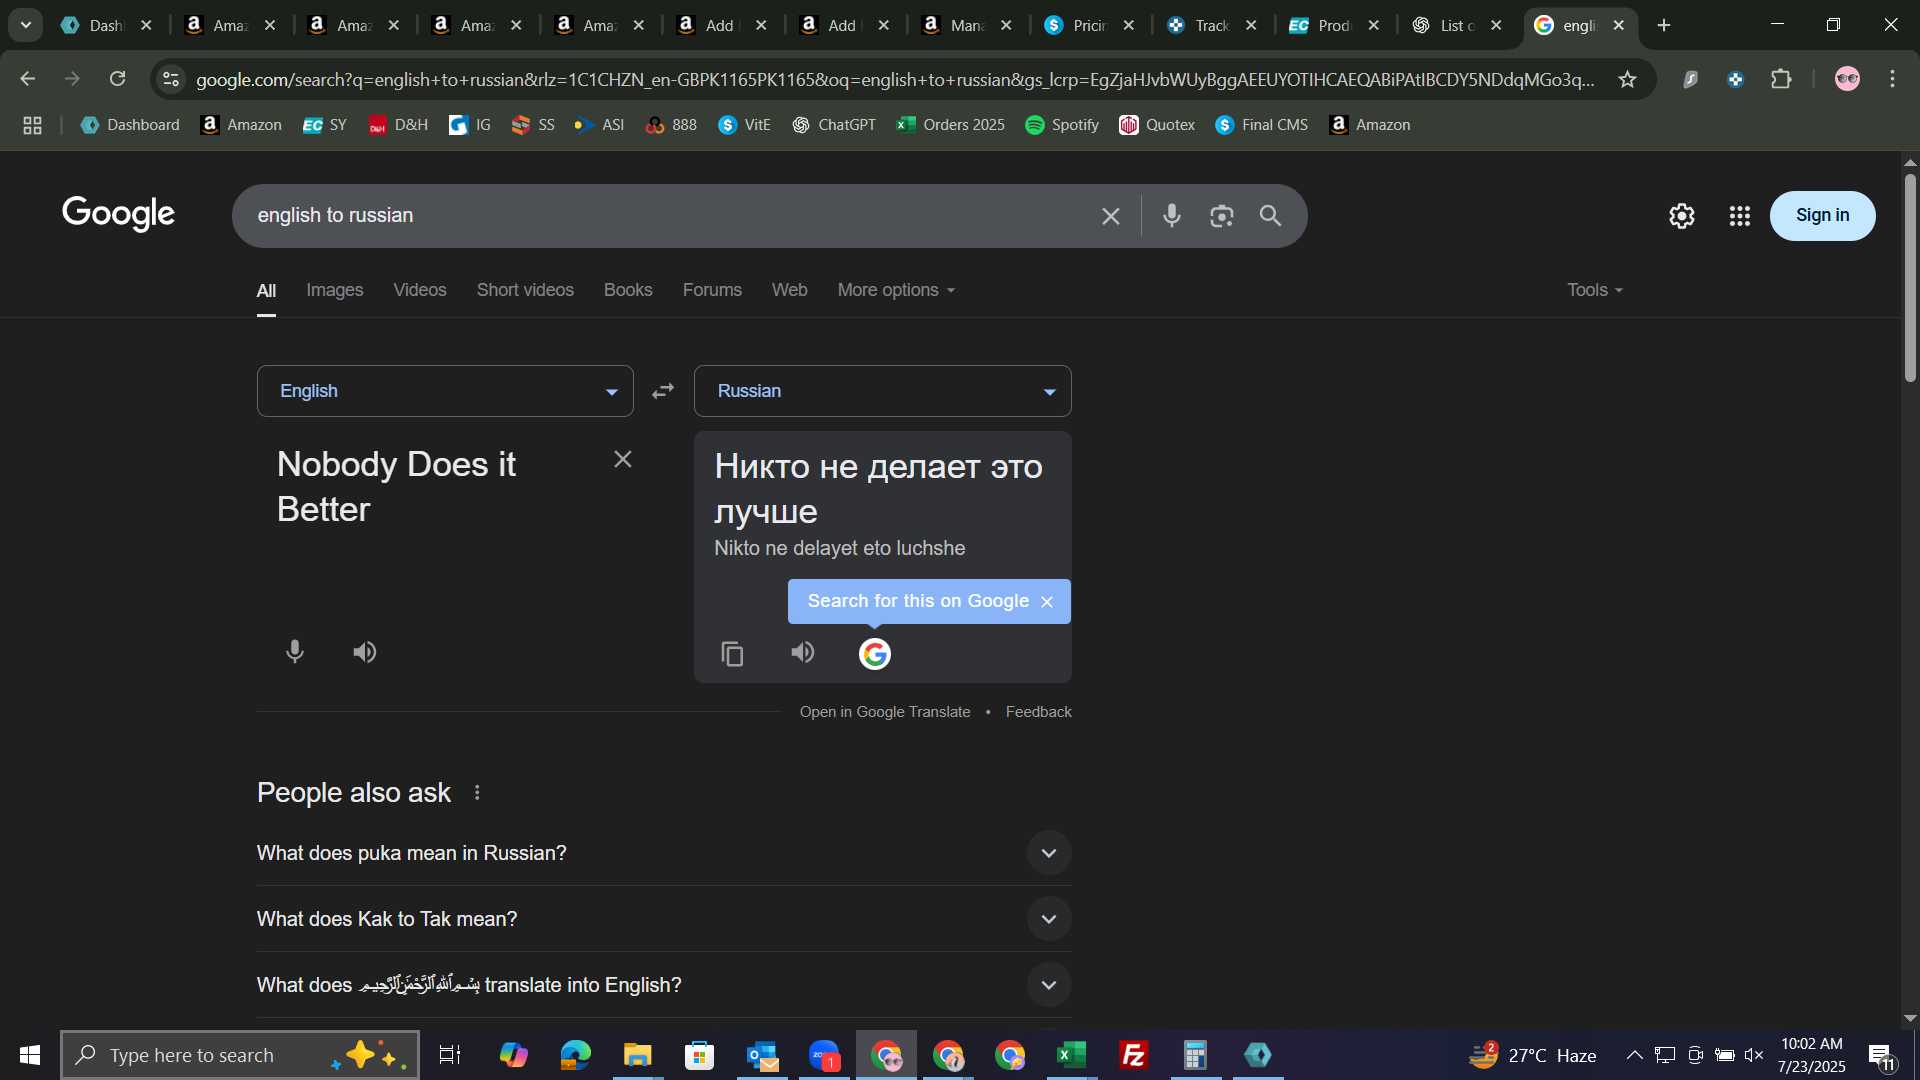Switch to Track browser tab
The width and height of the screenshot is (1920, 1080).
click(x=1213, y=25)
